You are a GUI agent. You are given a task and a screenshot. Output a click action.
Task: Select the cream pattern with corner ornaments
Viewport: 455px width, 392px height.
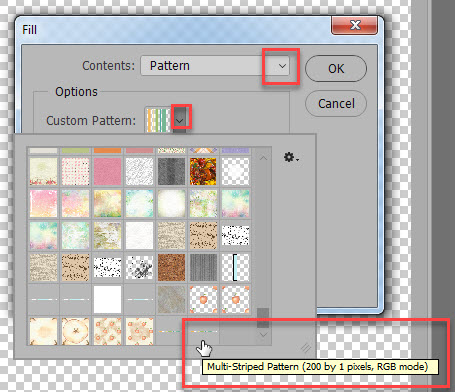[x=43, y=331]
